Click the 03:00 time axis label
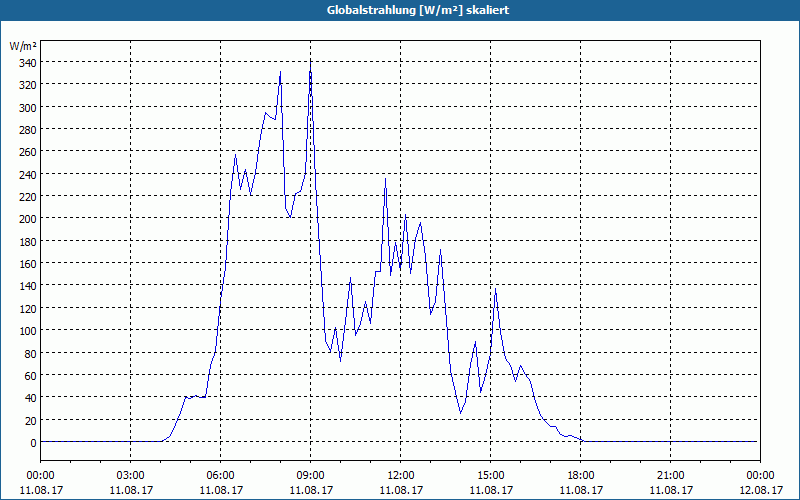 coord(131,476)
